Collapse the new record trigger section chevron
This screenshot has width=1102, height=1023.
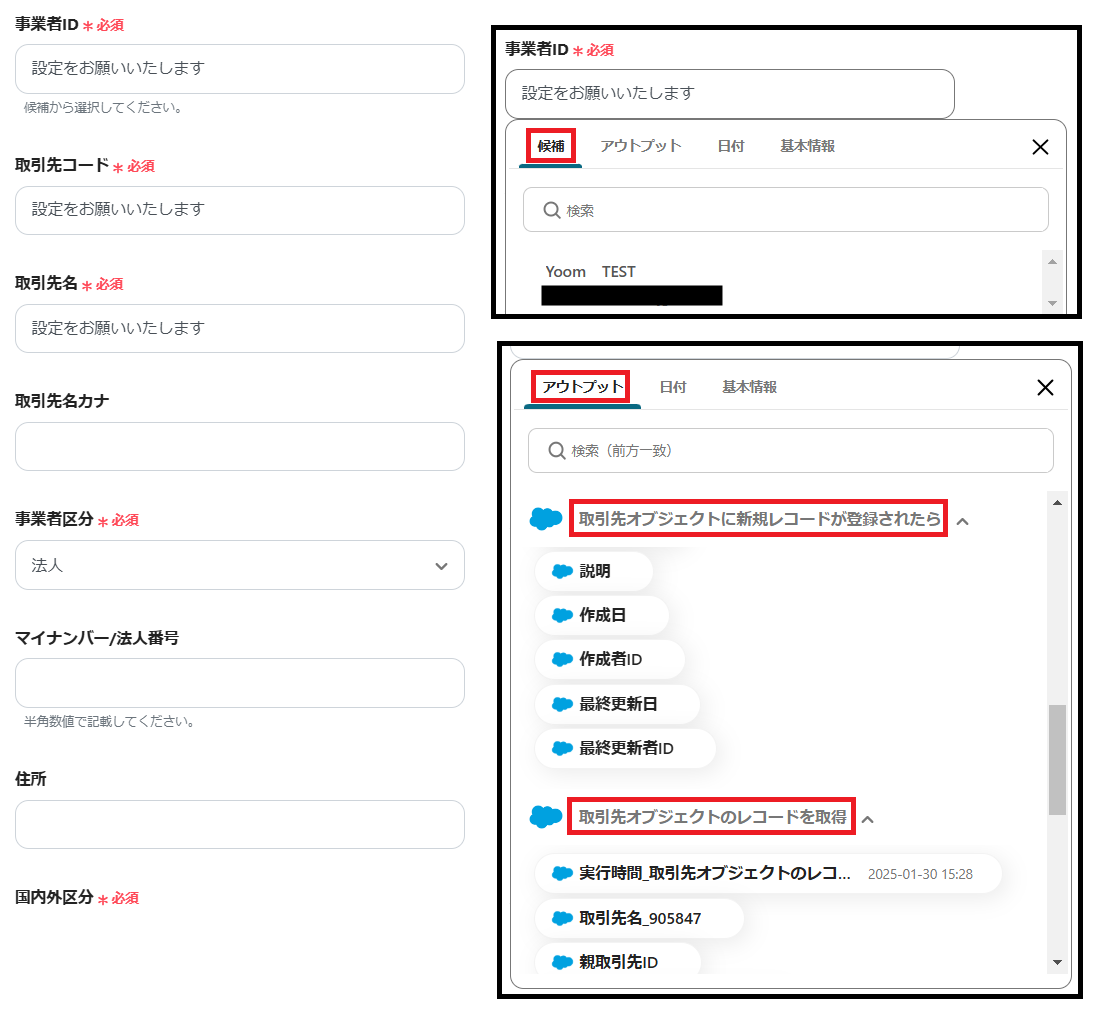[963, 521]
